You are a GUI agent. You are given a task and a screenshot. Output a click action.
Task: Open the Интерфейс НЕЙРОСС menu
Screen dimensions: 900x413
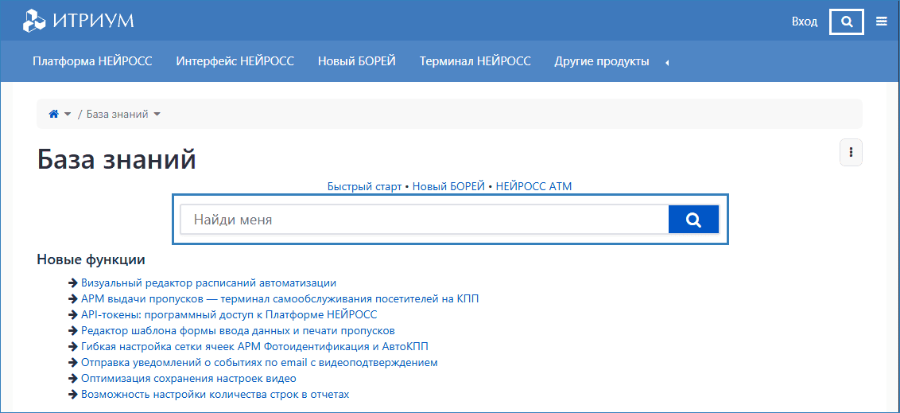pos(235,61)
